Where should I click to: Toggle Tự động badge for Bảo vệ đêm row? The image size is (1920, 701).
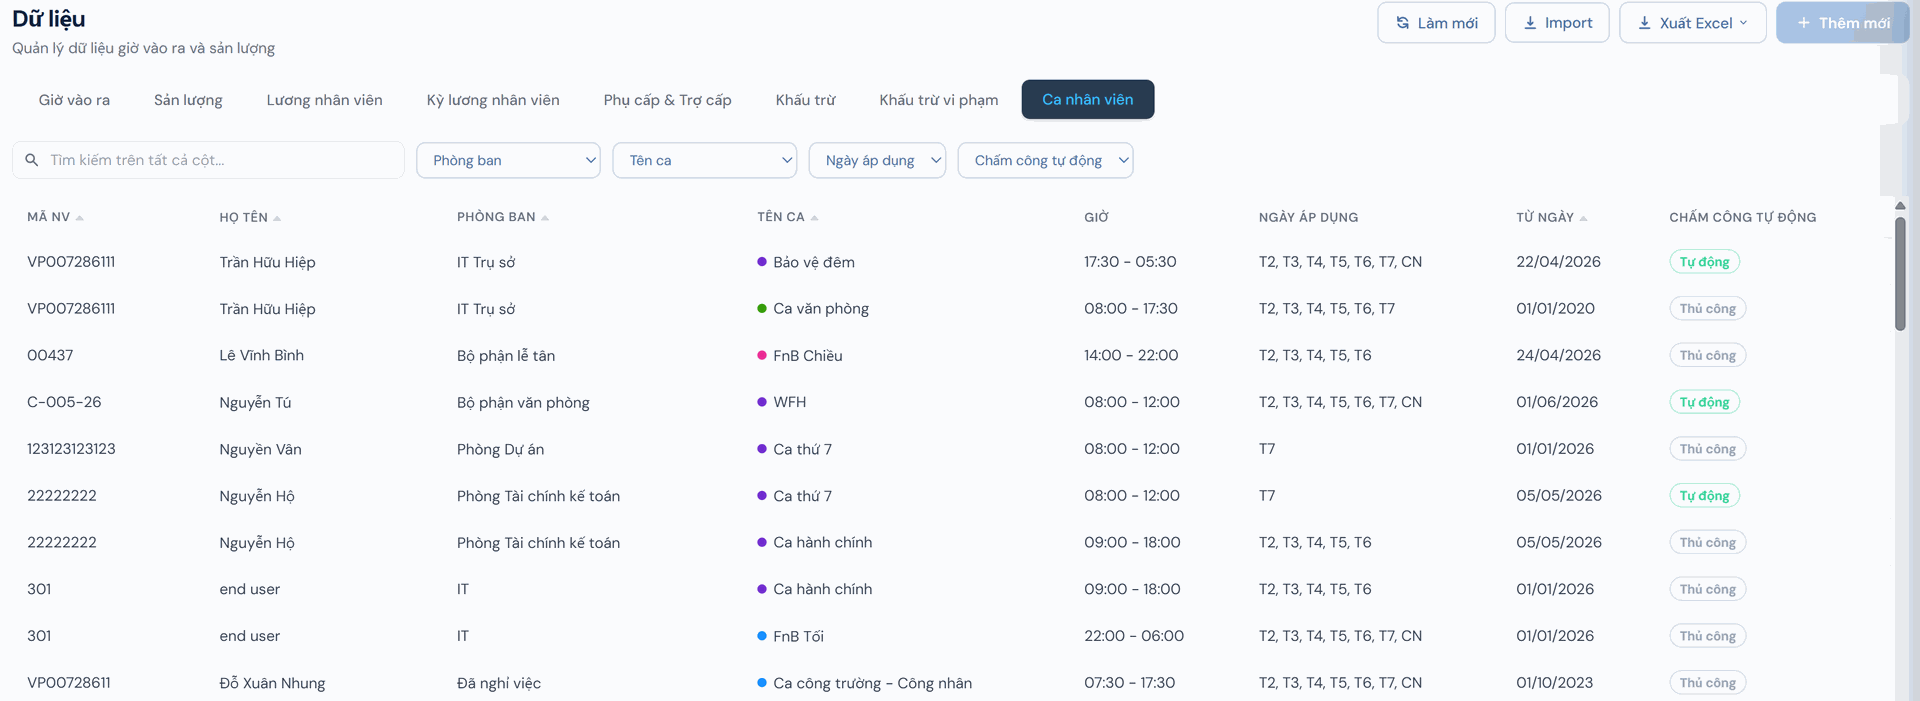(1704, 262)
